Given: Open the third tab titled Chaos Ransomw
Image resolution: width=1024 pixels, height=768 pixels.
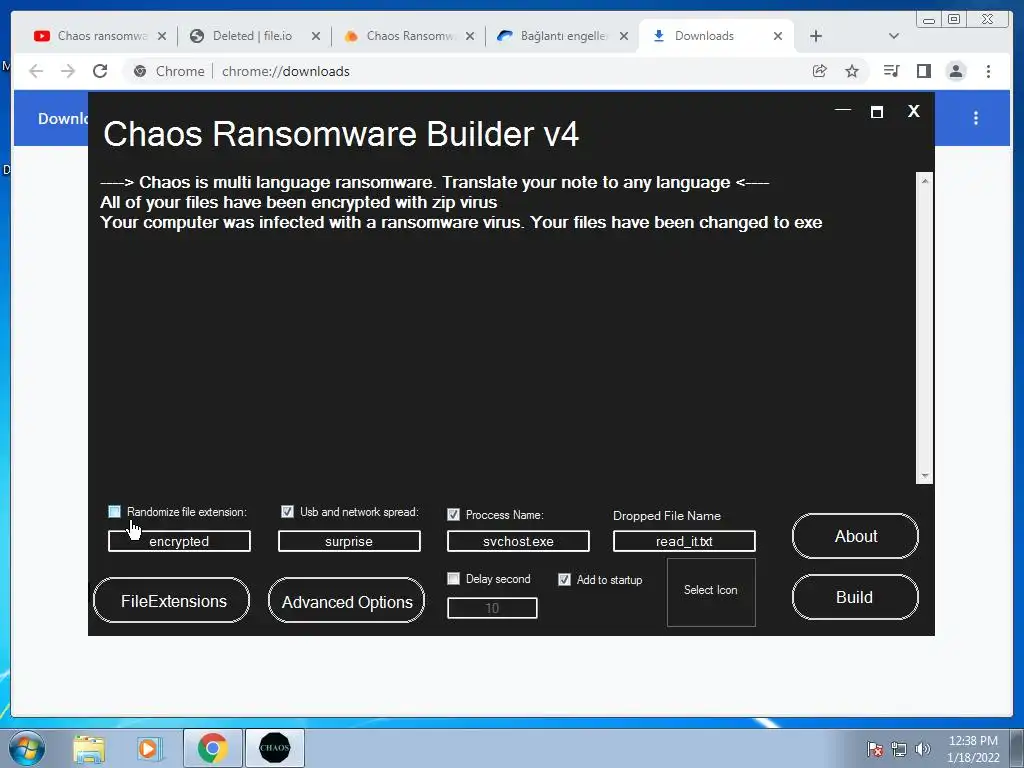Looking at the screenshot, I should pos(409,36).
